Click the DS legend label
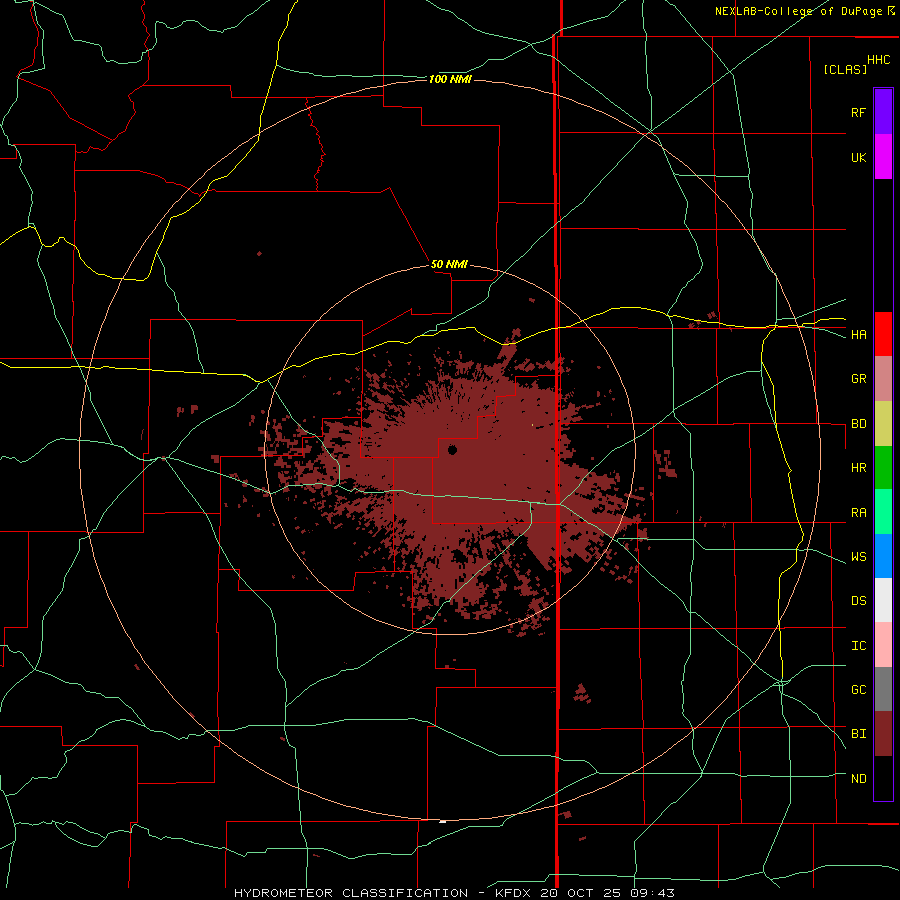 click(x=858, y=600)
